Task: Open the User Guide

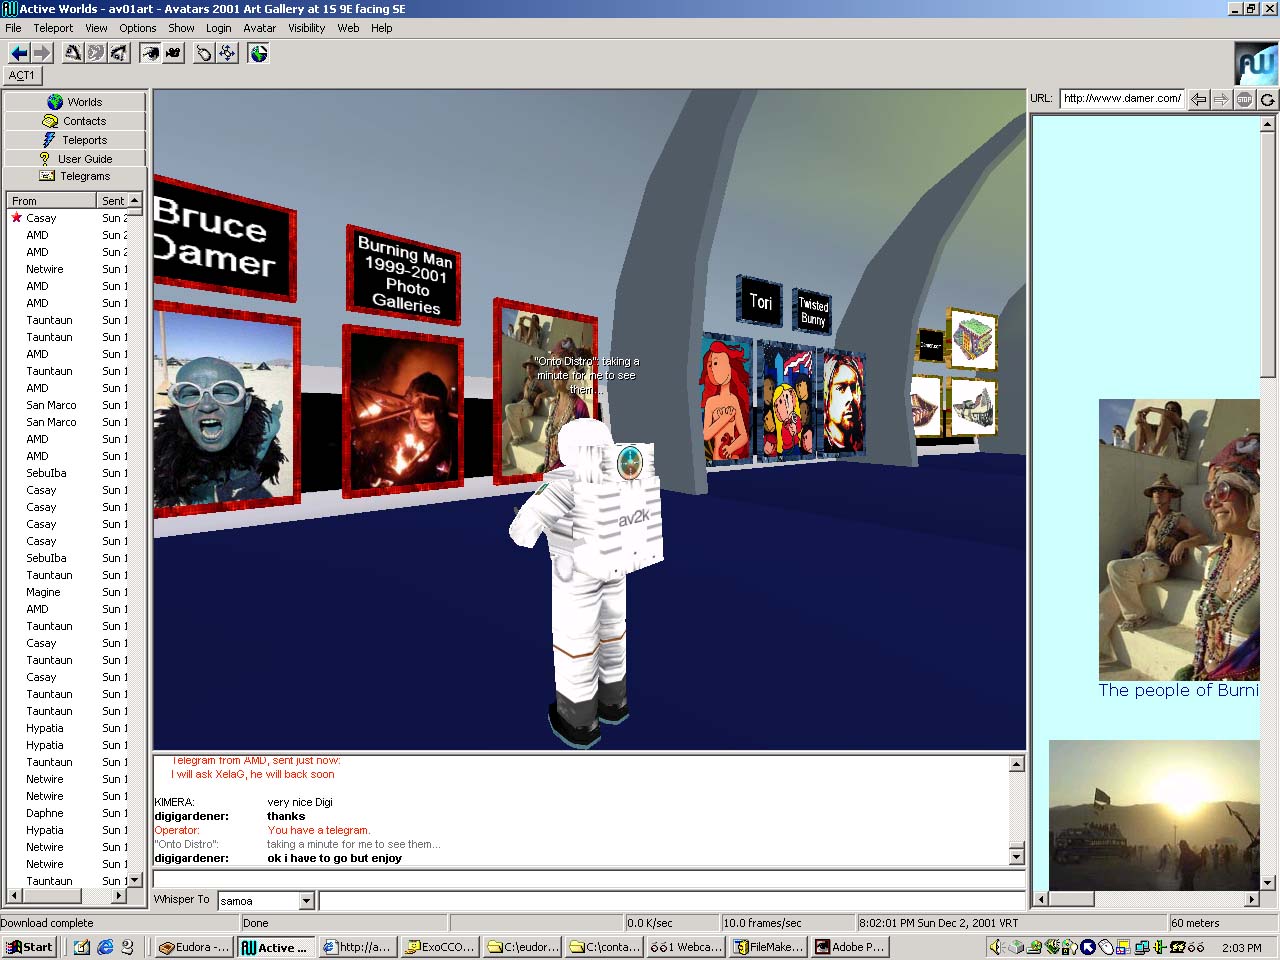Action: point(75,159)
